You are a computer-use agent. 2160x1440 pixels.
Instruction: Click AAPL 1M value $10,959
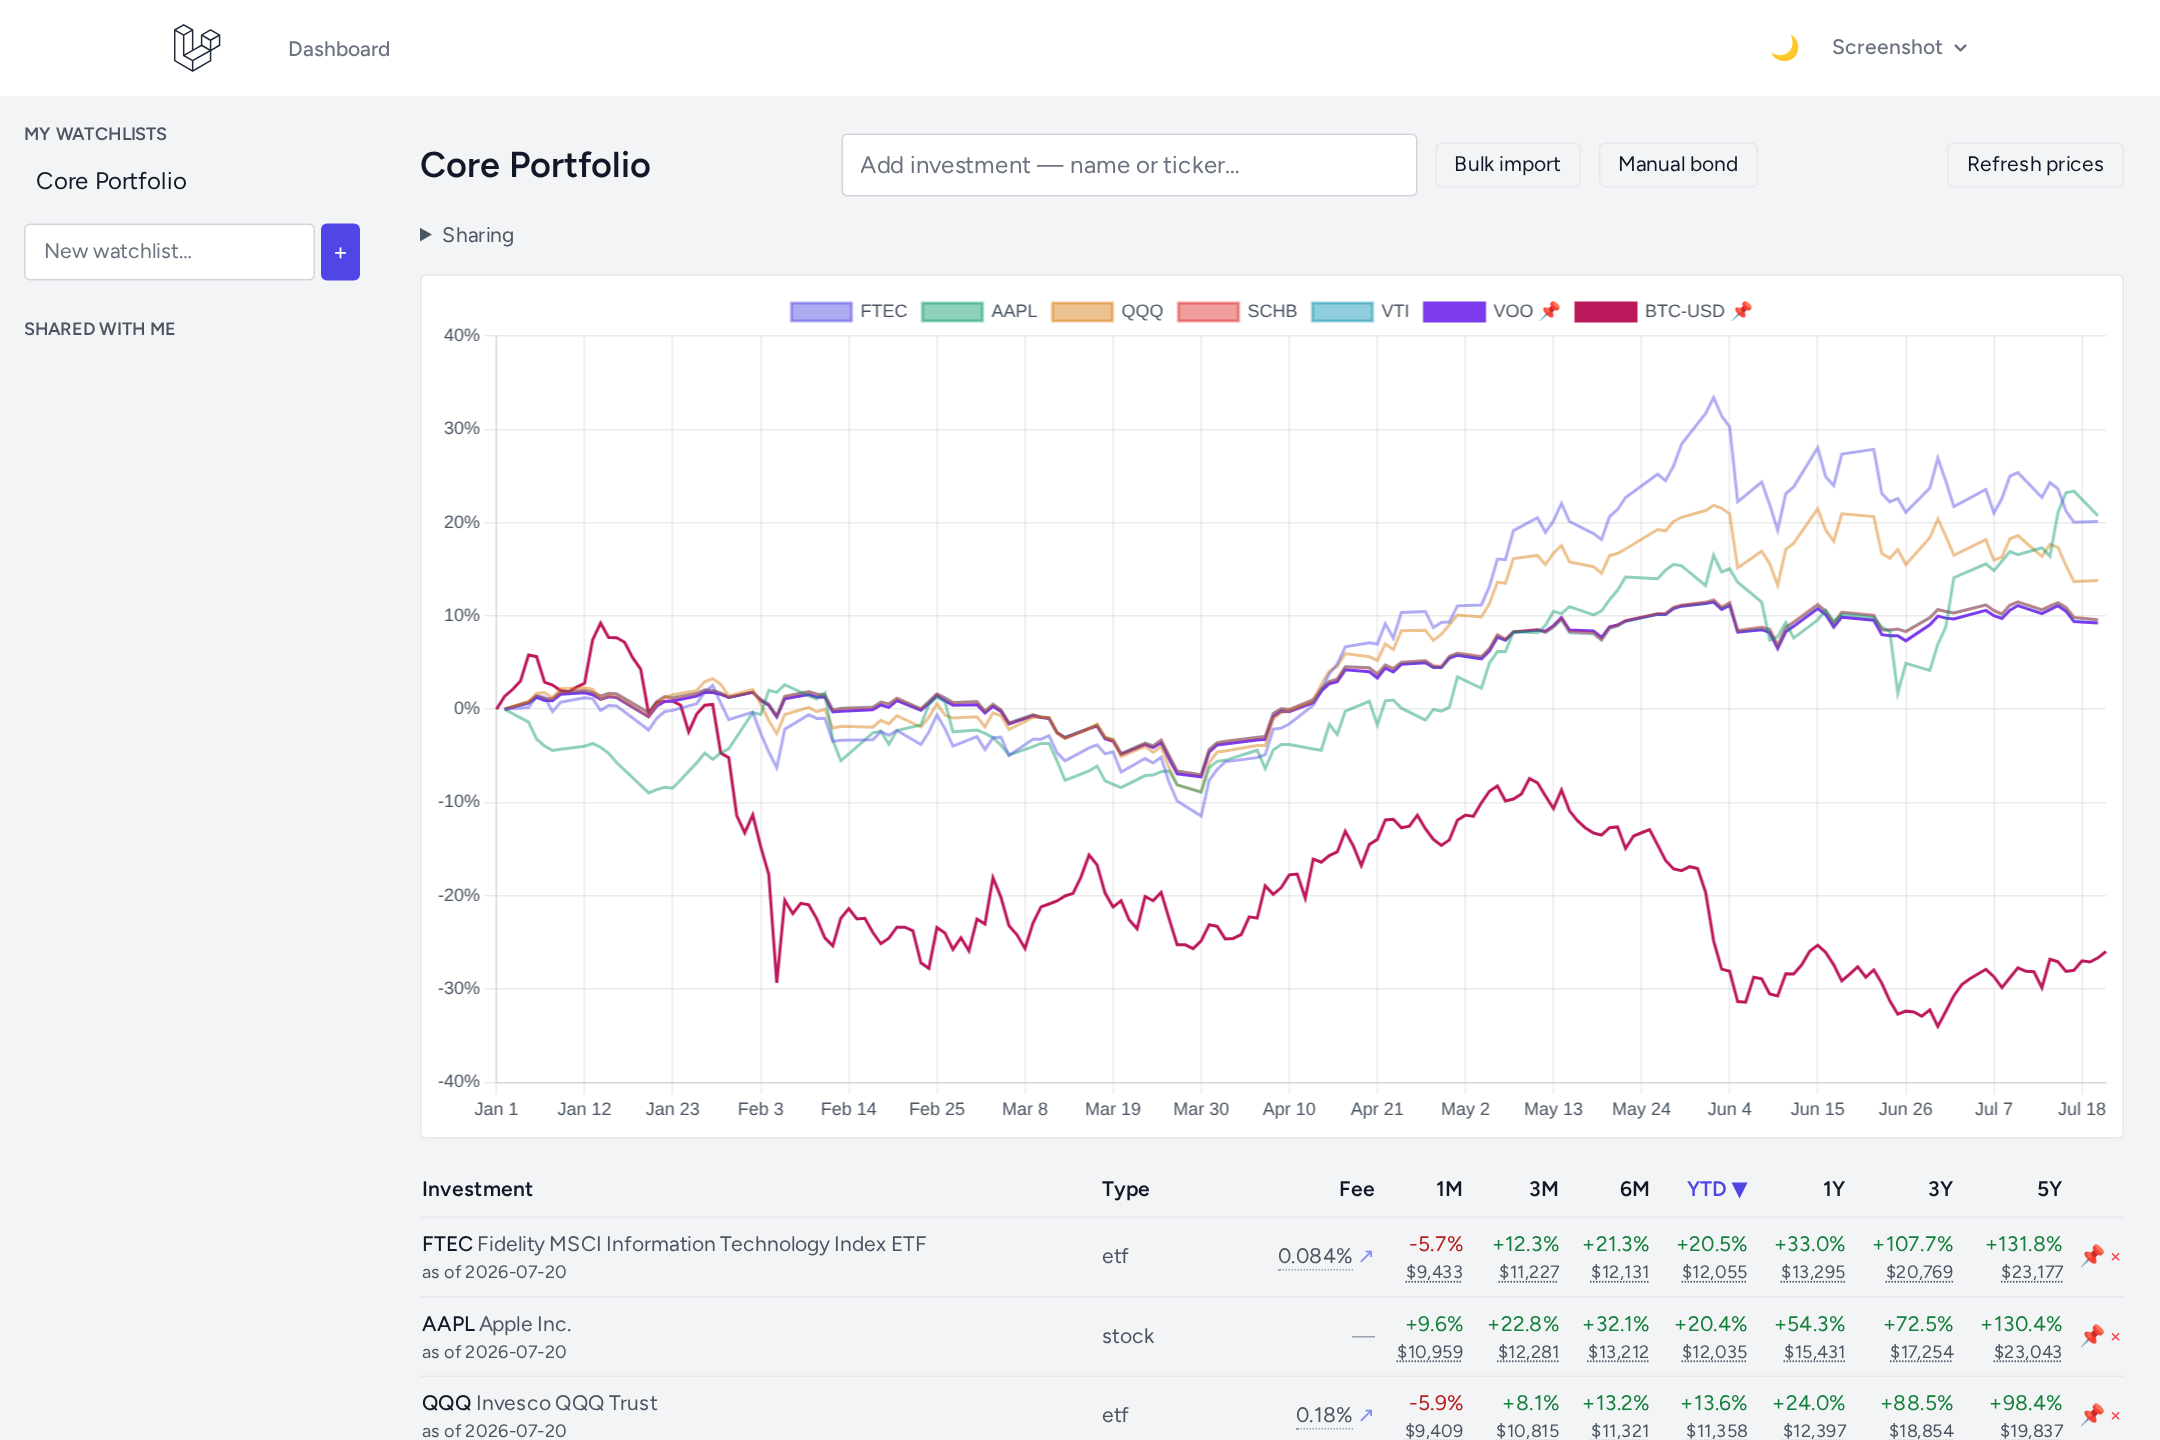[x=1430, y=1352]
